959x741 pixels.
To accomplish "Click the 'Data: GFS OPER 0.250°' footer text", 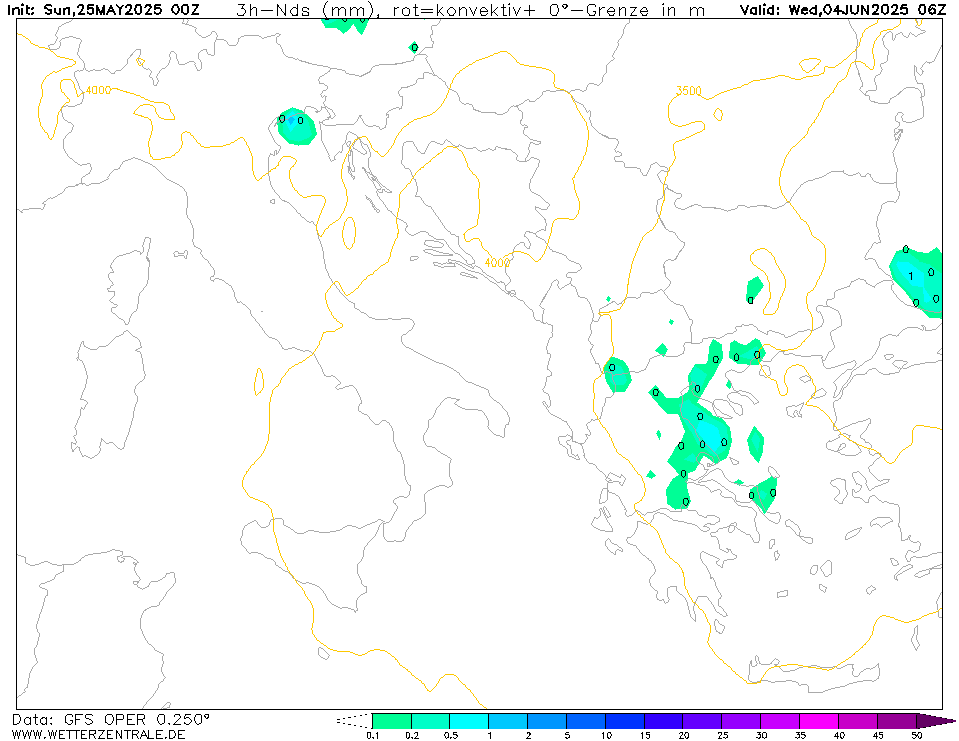I will point(111,720).
